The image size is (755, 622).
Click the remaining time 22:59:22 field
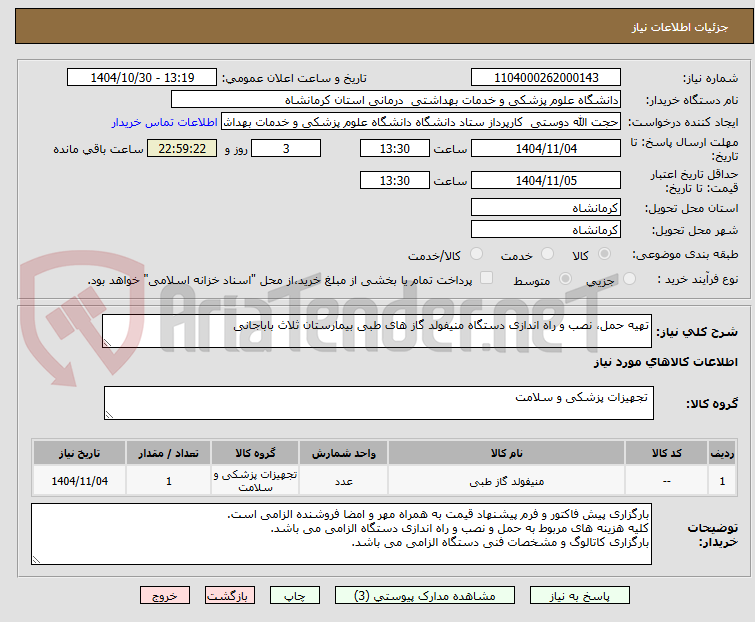[182, 148]
